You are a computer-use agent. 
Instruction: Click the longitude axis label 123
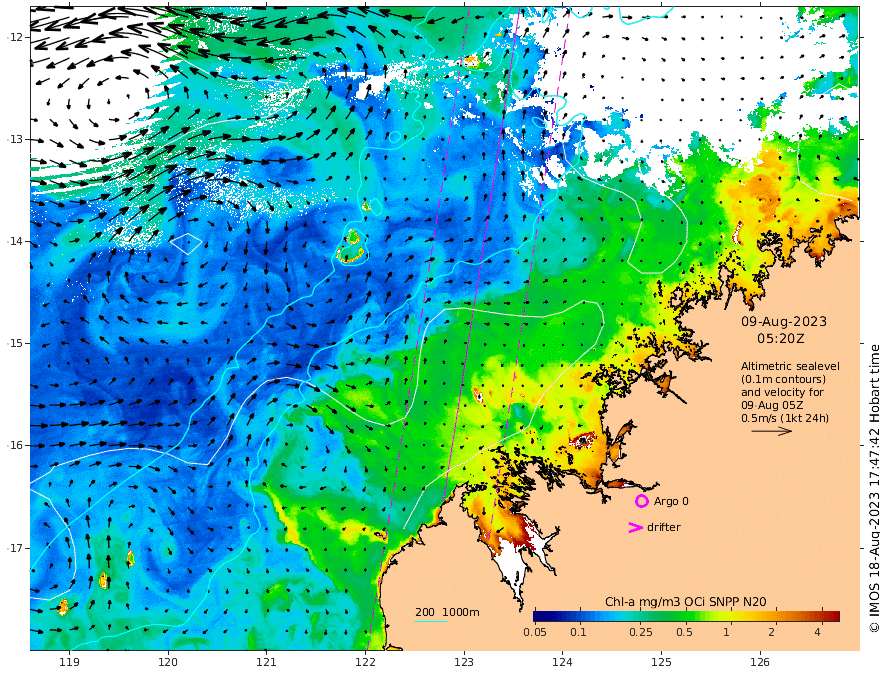464,663
